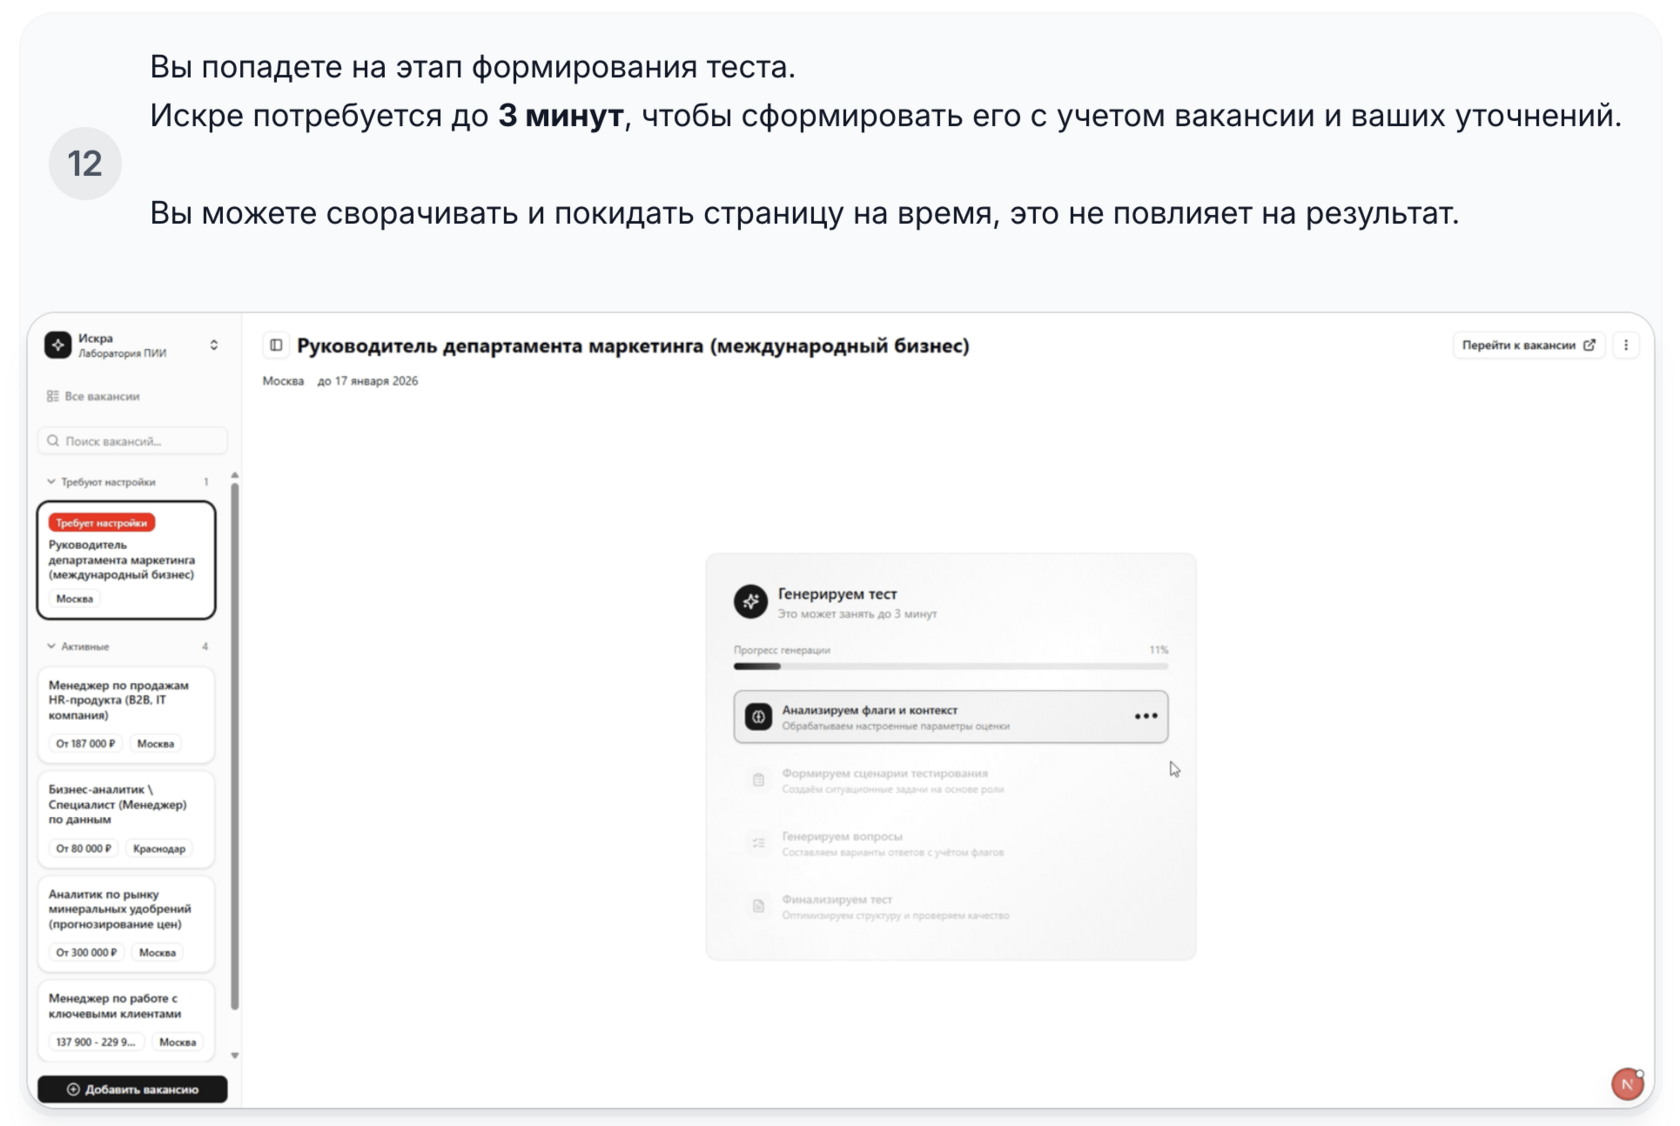This screenshot has width=1680, height=1126.
Task: Open the Искра workspace switcher chevrons
Action: (214, 345)
